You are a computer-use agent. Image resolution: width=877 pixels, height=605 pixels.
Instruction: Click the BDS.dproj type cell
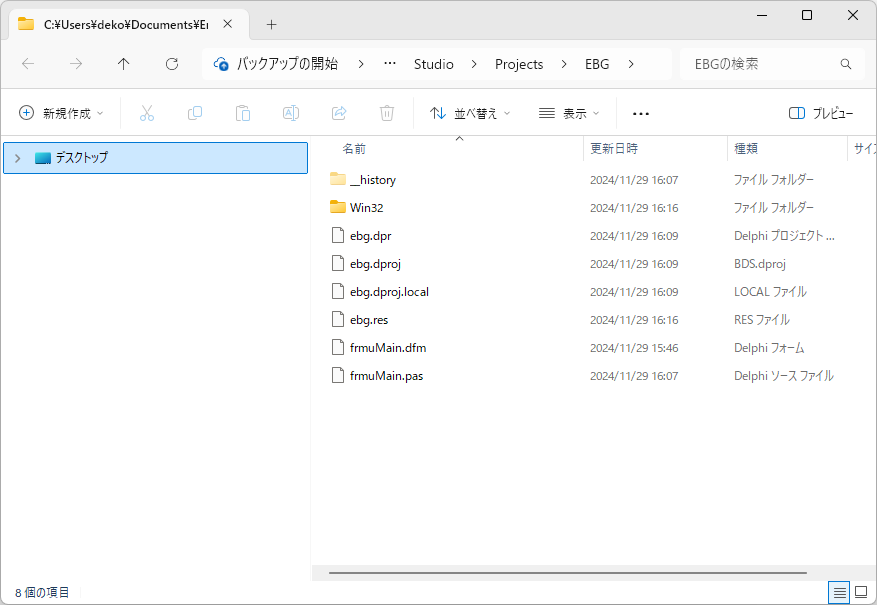click(x=760, y=264)
